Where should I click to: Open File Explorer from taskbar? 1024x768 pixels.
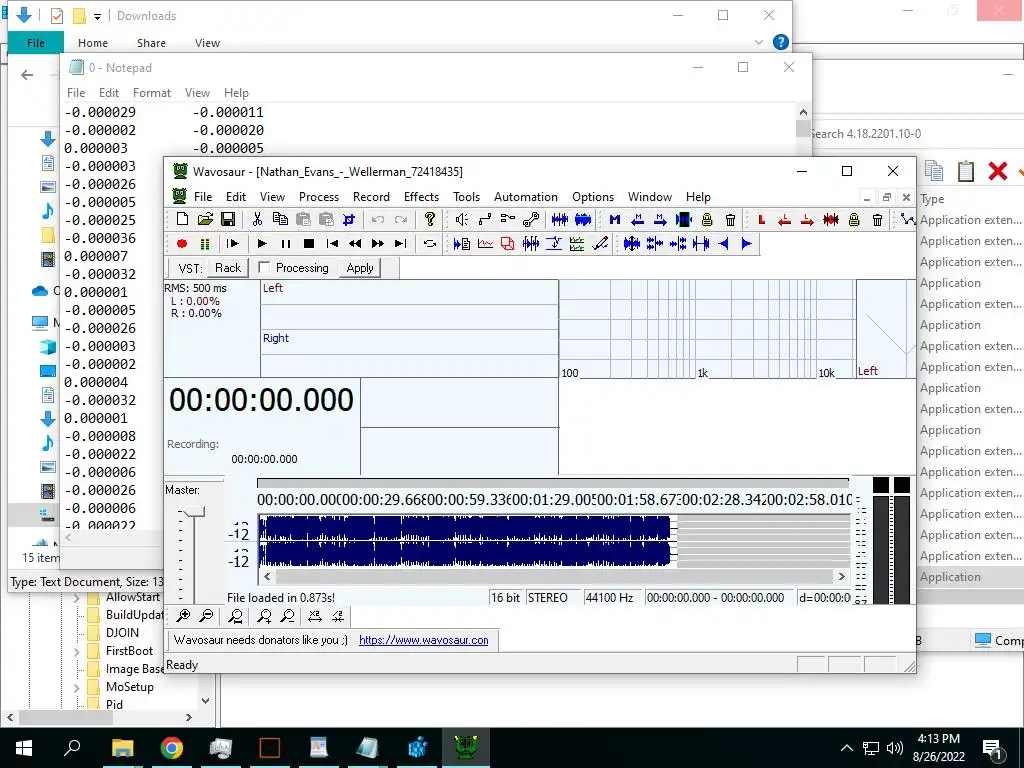122,748
